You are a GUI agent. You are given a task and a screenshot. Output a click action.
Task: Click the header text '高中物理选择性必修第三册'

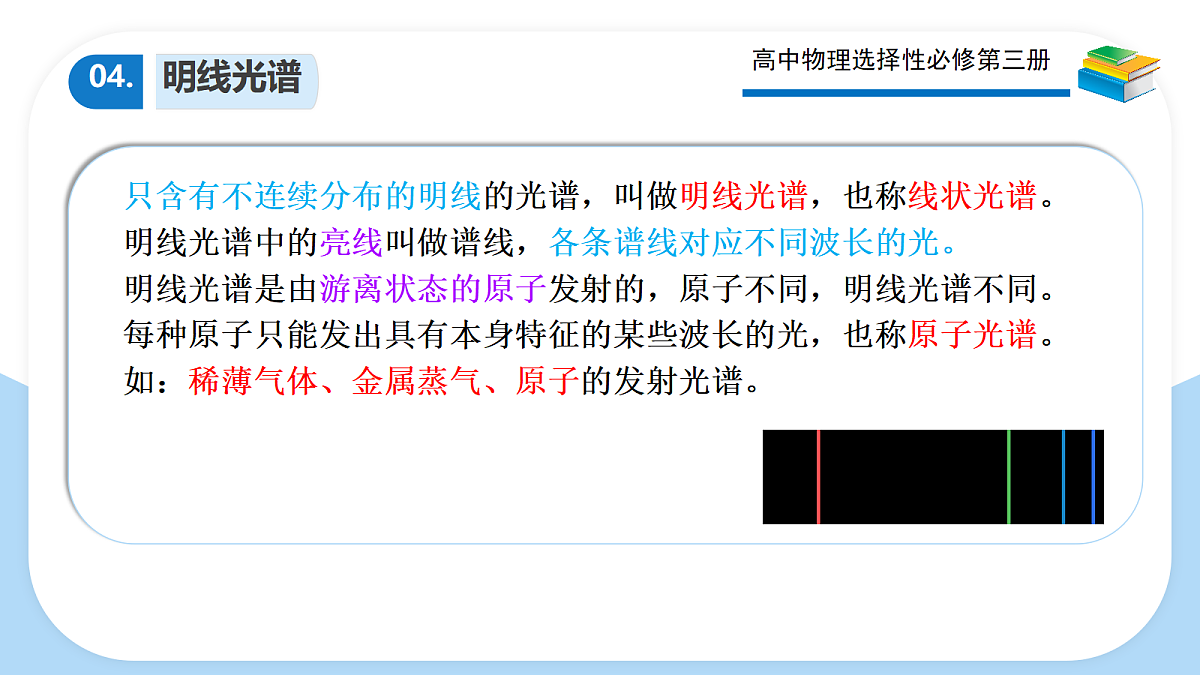(901, 60)
